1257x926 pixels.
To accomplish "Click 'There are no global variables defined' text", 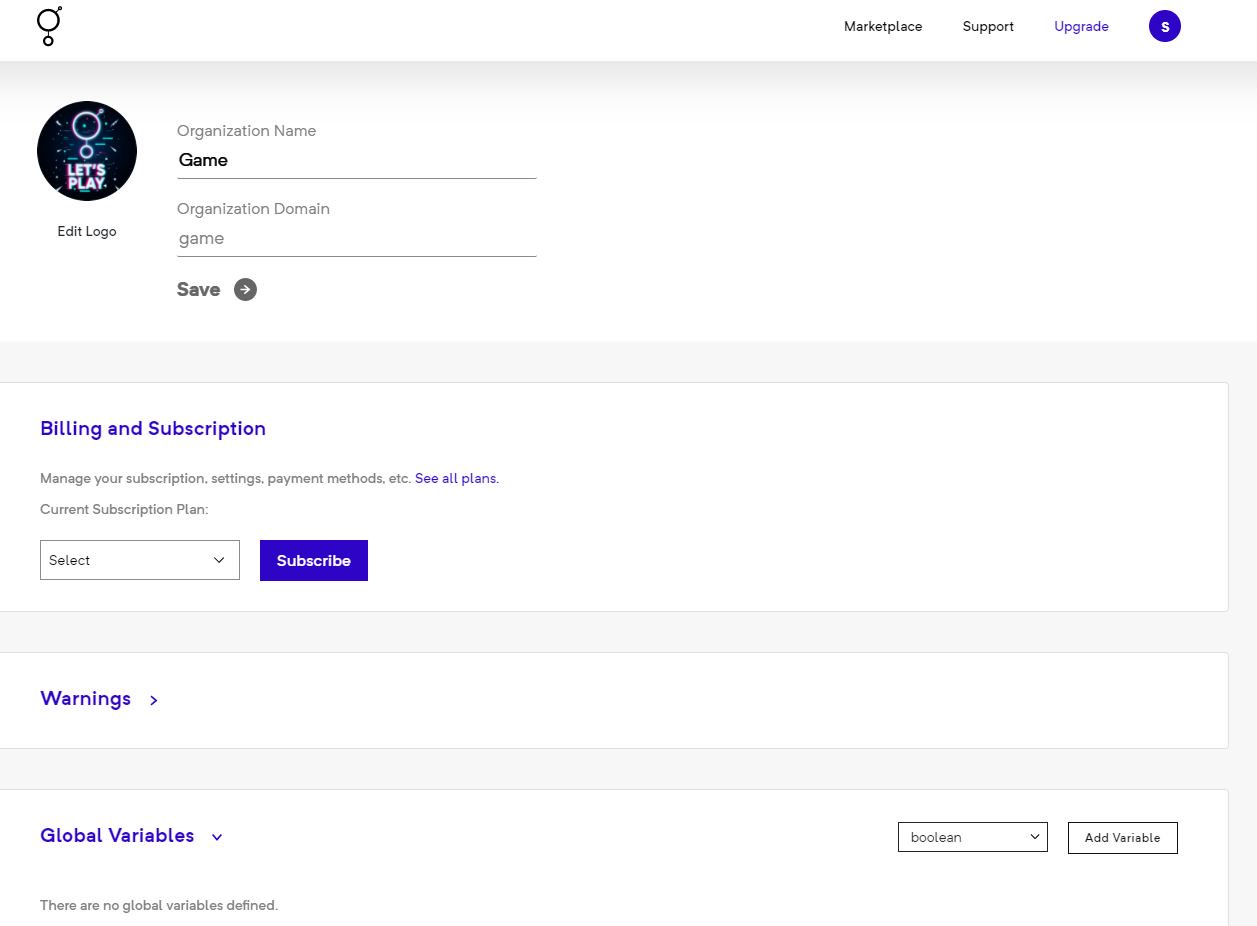I will (159, 905).
